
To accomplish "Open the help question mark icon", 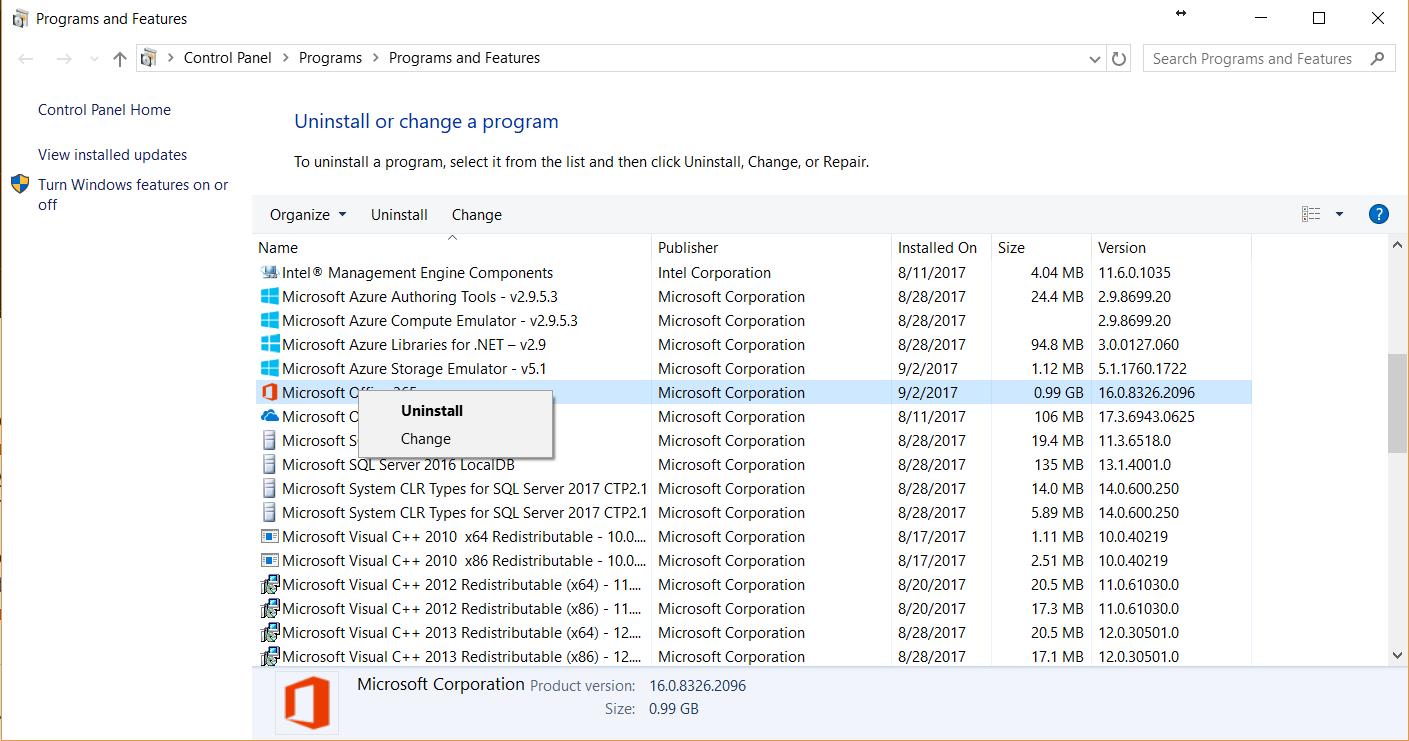I will click(1378, 214).
